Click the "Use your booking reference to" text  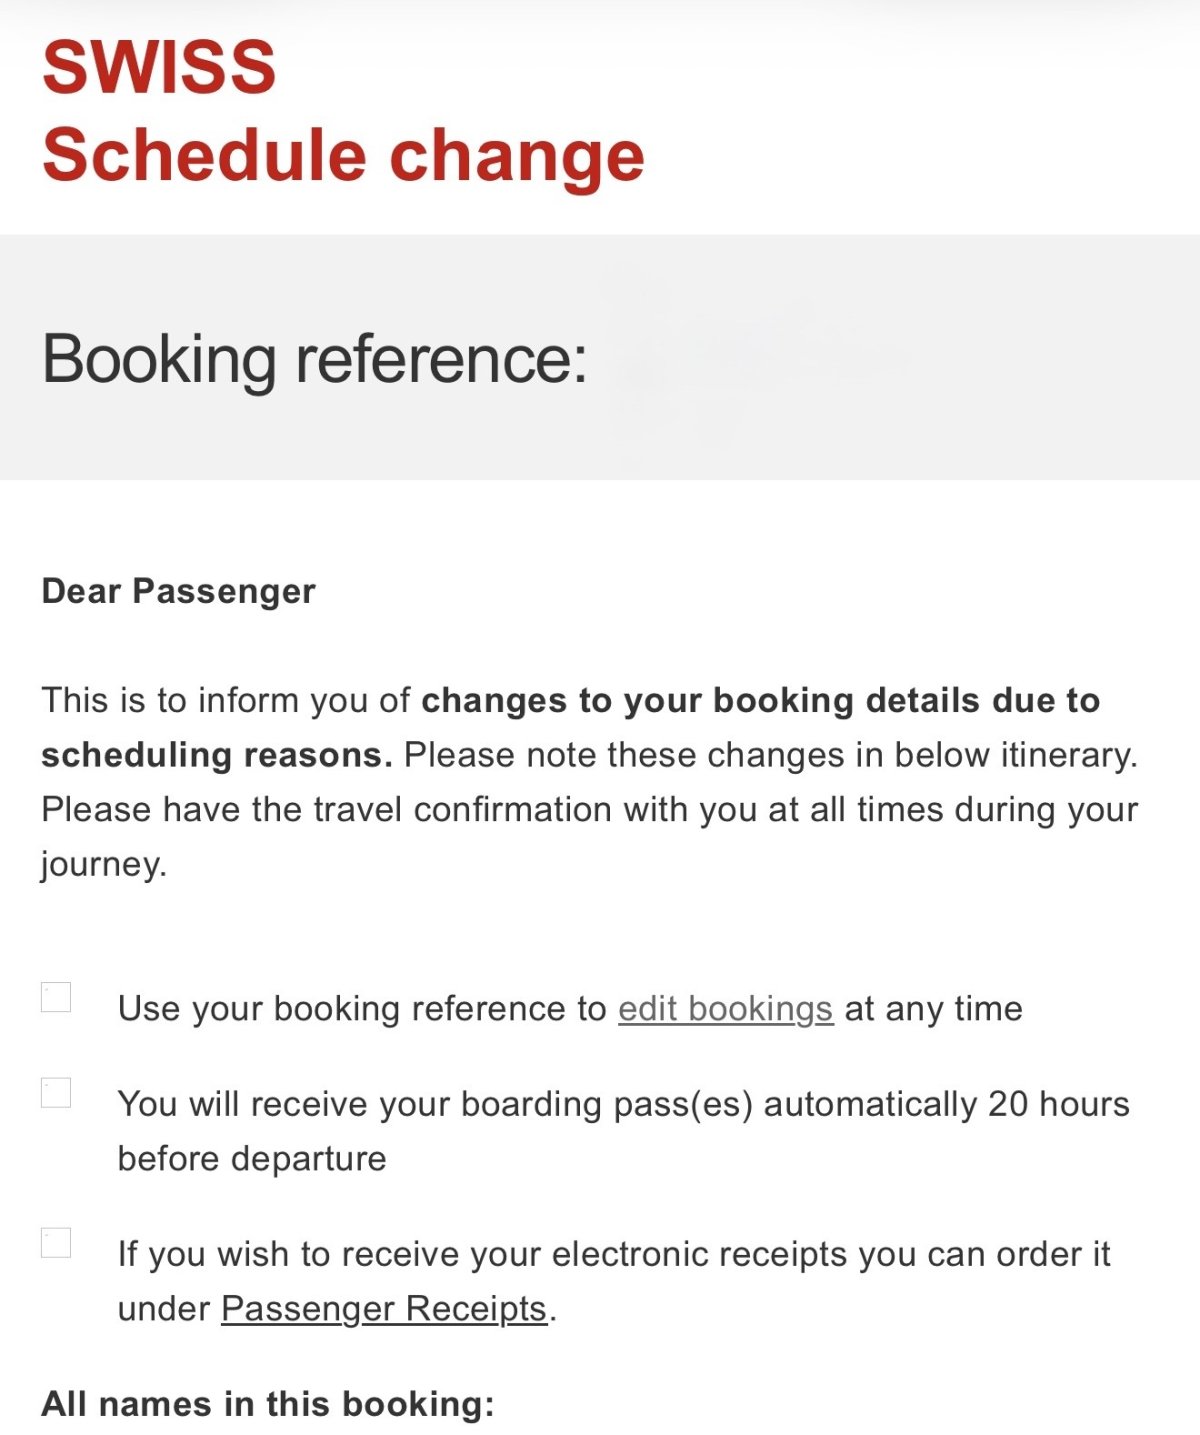click(362, 1008)
